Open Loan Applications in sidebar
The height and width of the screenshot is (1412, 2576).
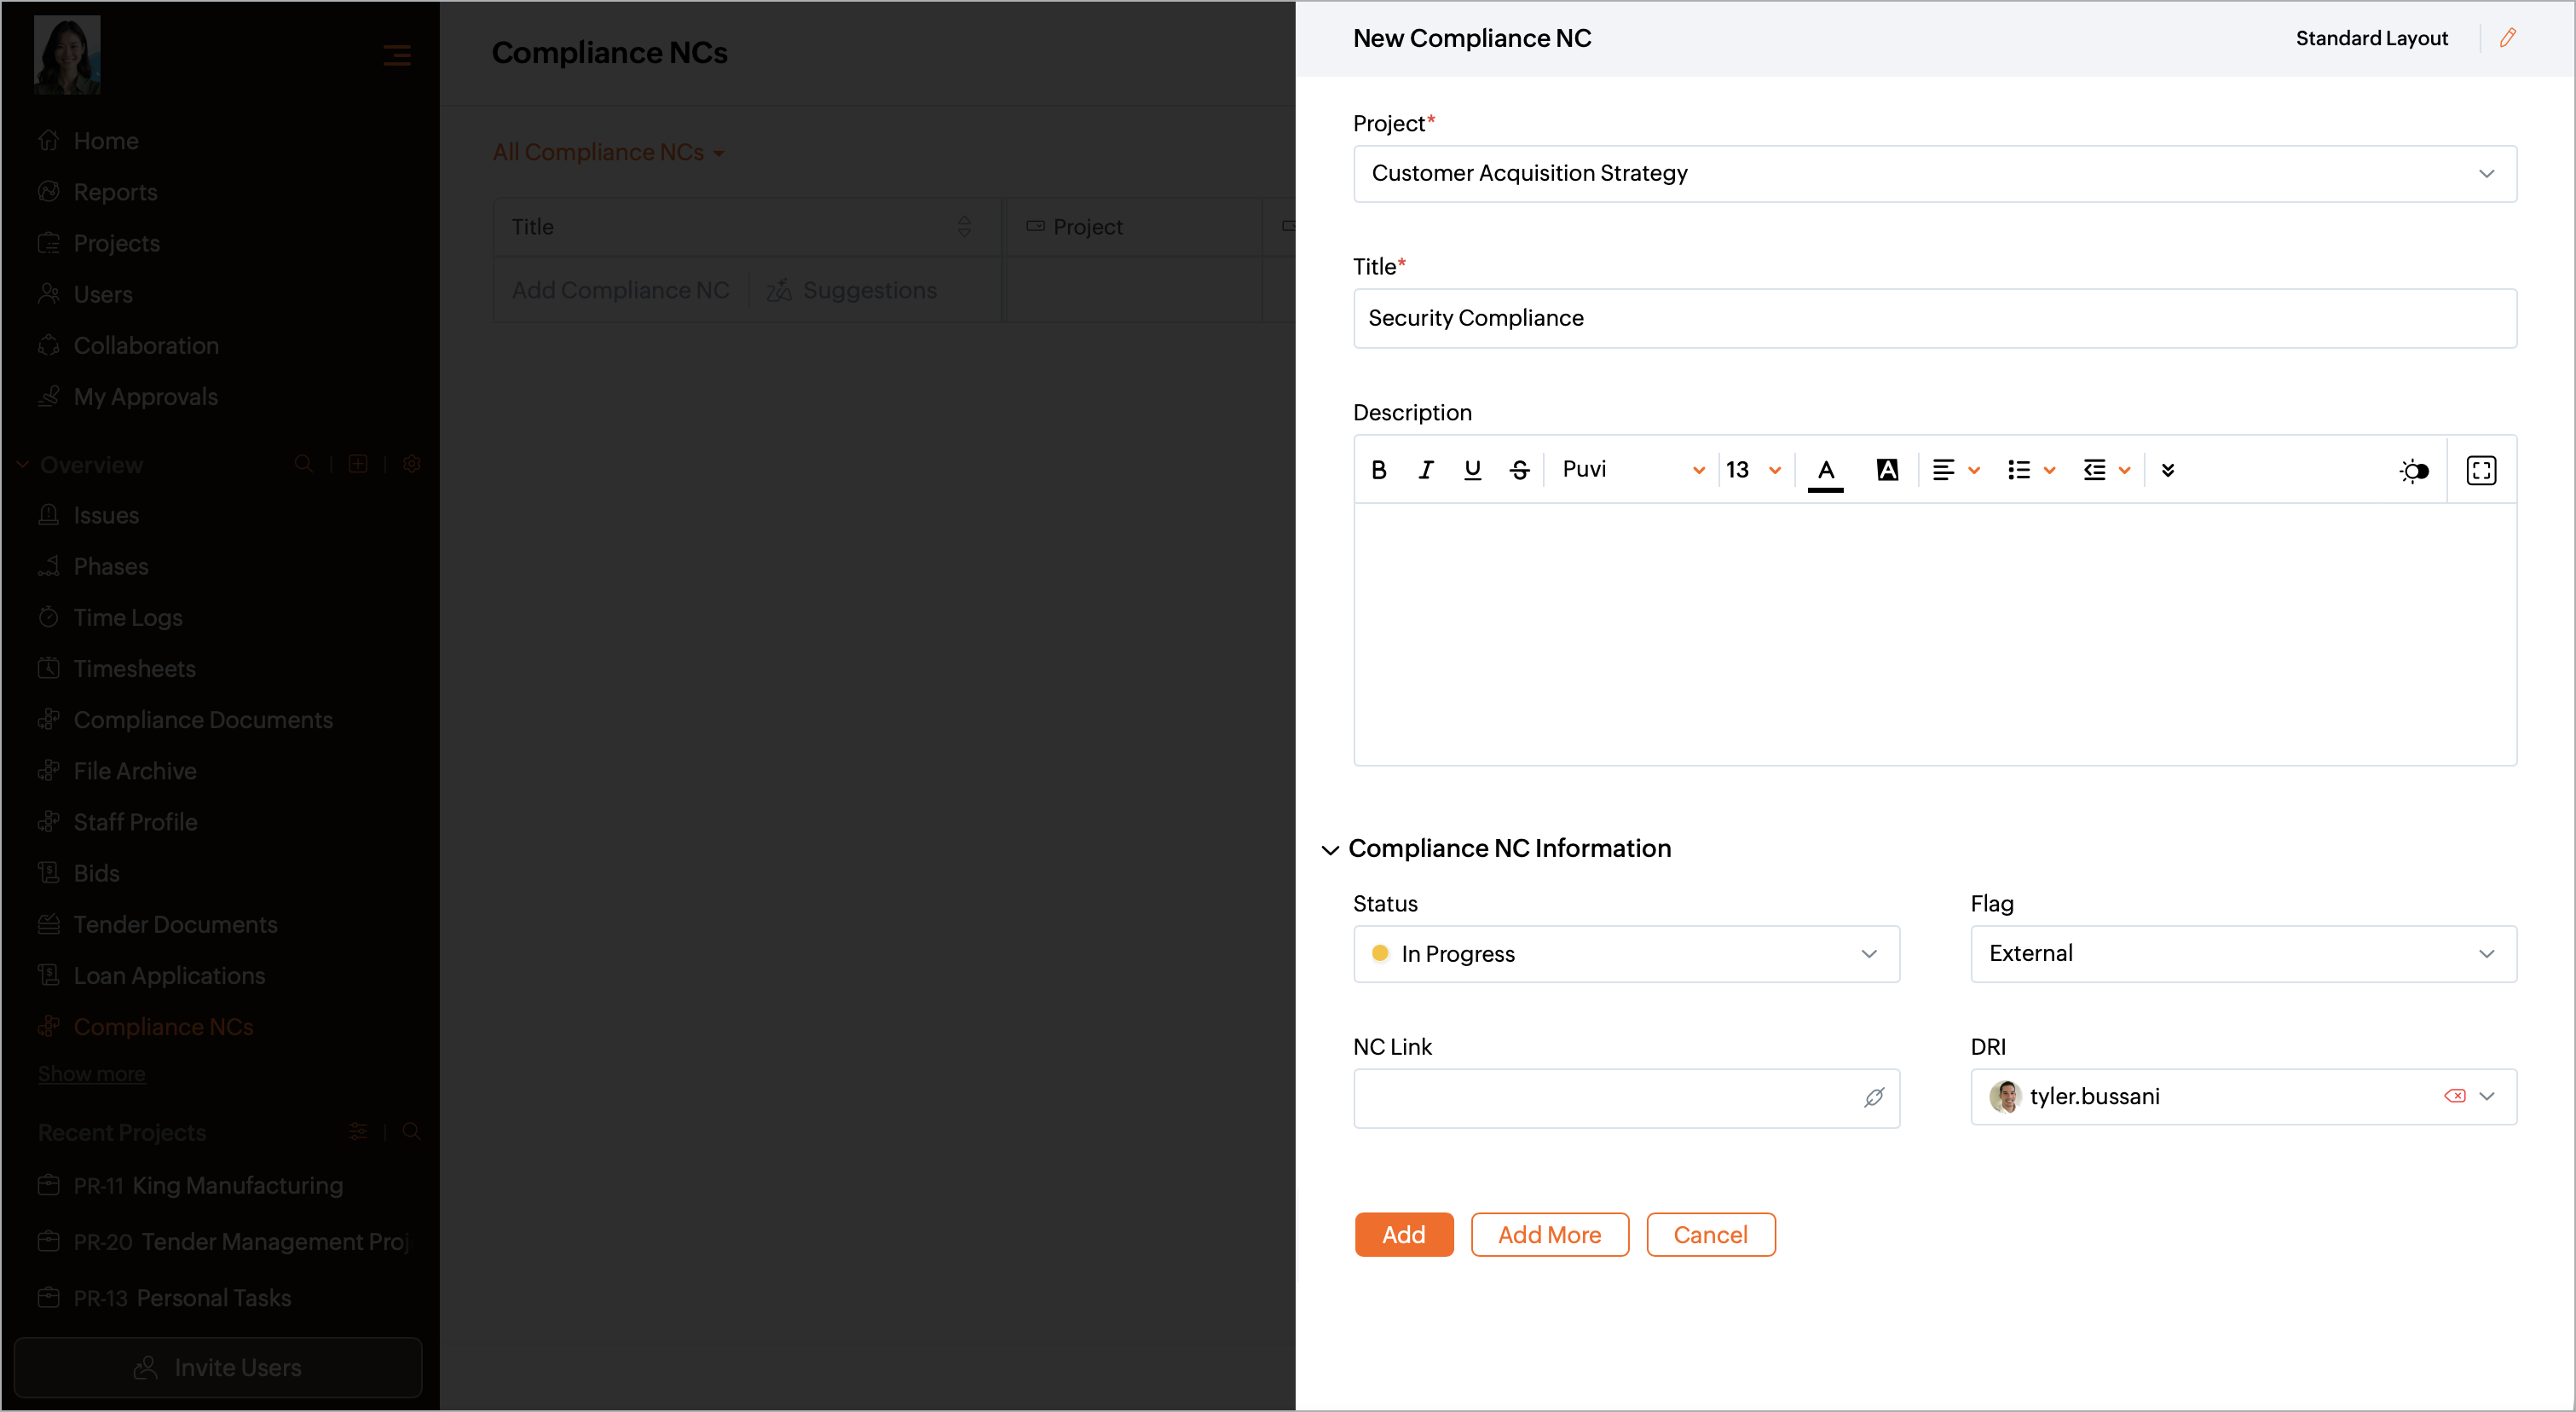151,975
